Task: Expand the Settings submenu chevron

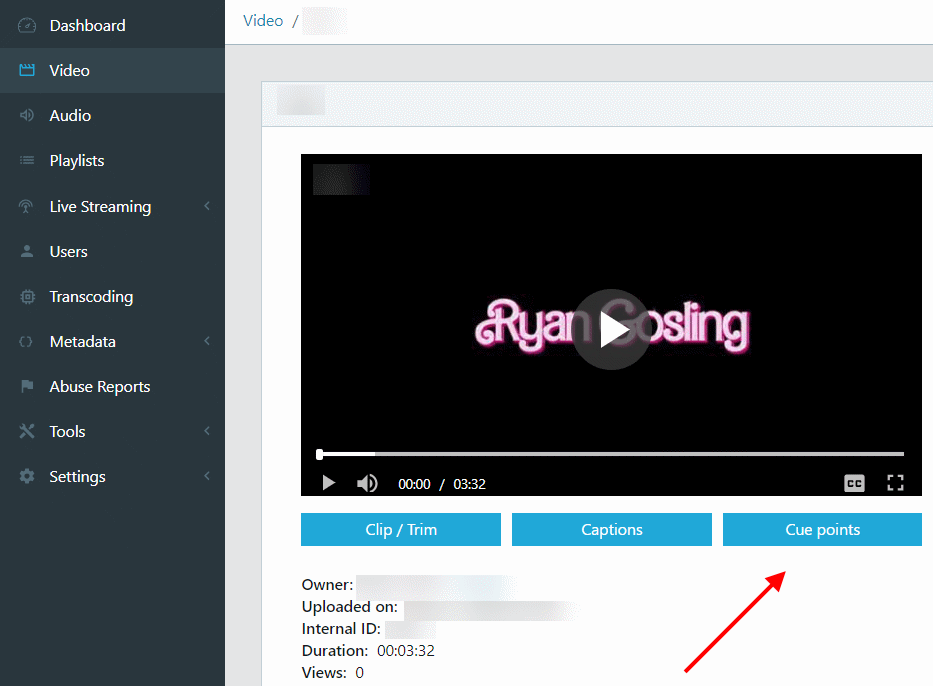Action: click(207, 475)
